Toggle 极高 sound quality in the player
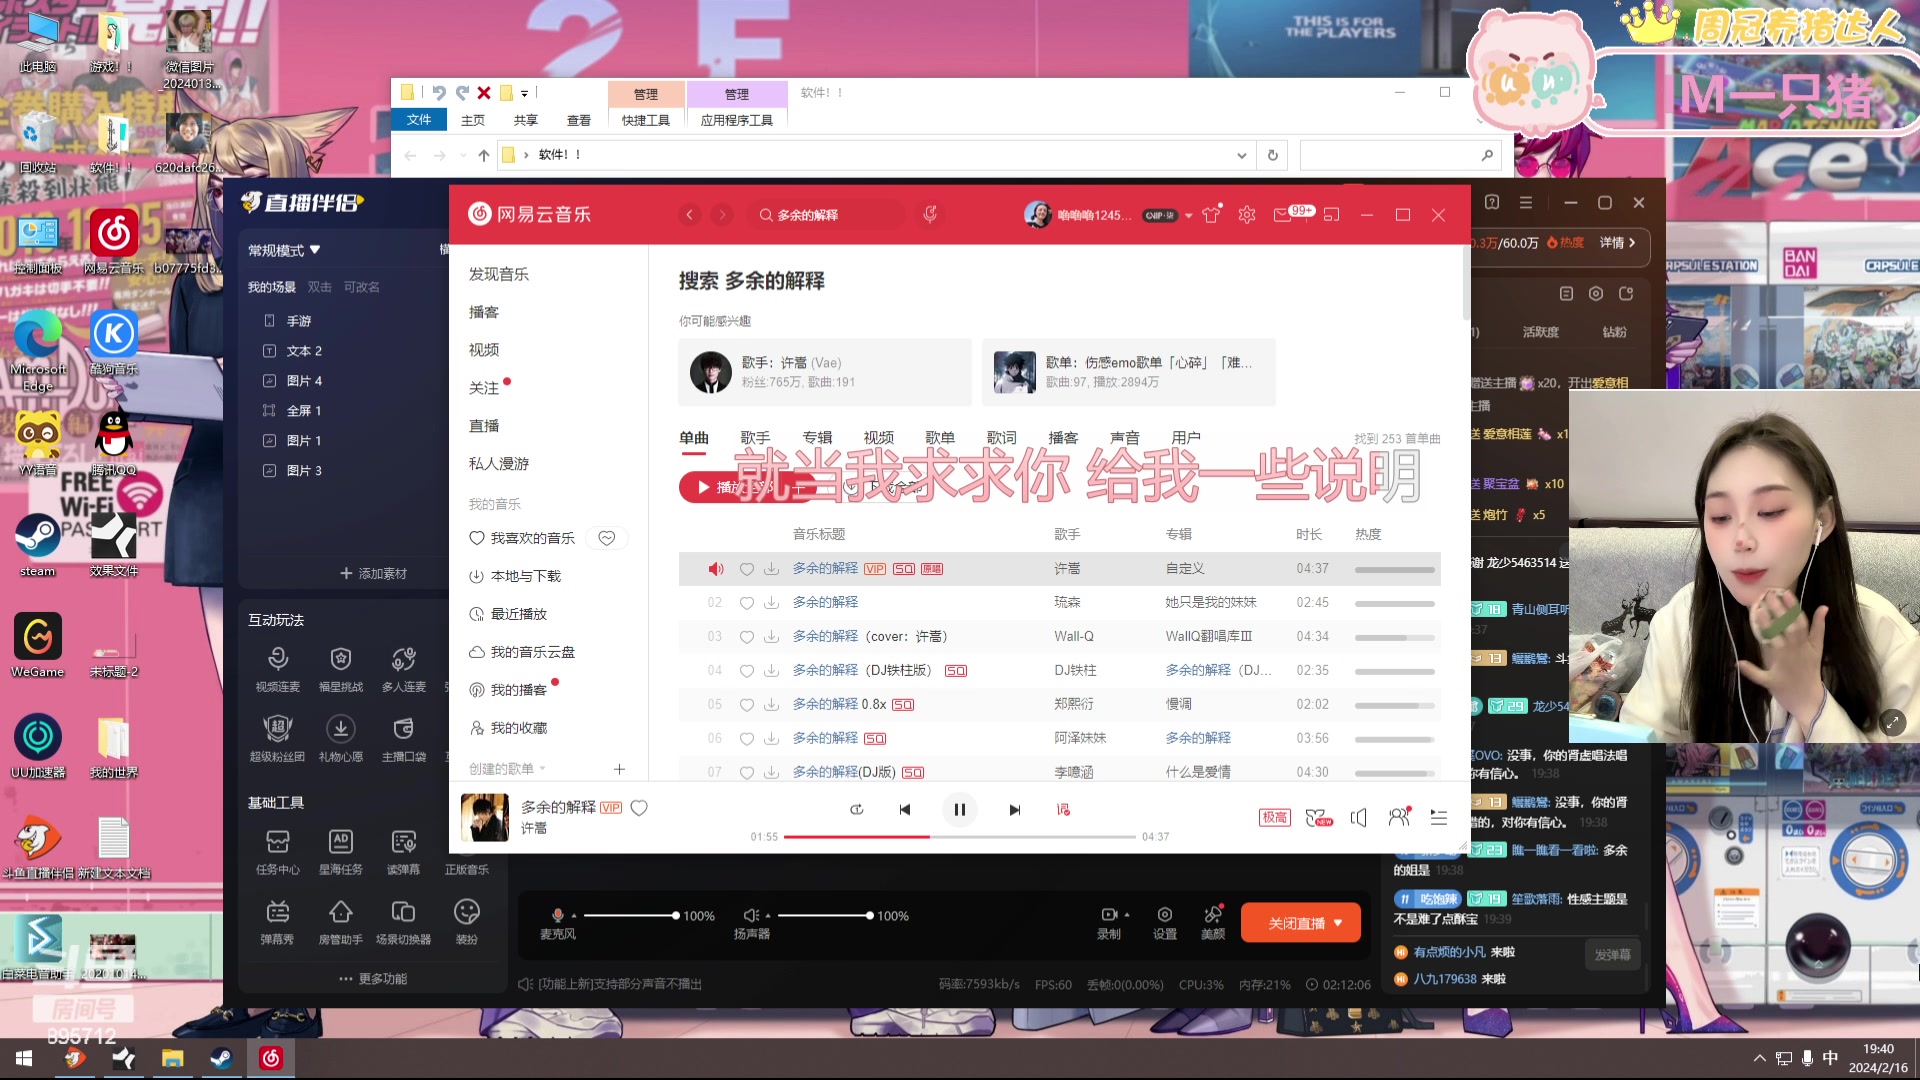The height and width of the screenshot is (1080, 1920). click(x=1274, y=817)
